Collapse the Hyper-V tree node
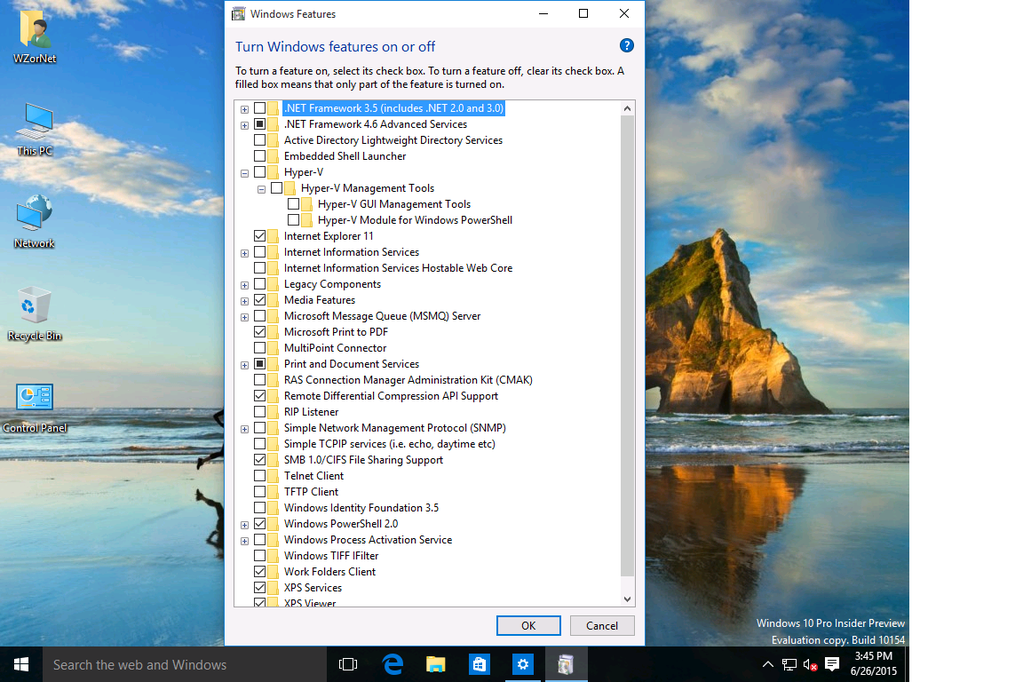This screenshot has height=682, width=1023. (x=245, y=173)
